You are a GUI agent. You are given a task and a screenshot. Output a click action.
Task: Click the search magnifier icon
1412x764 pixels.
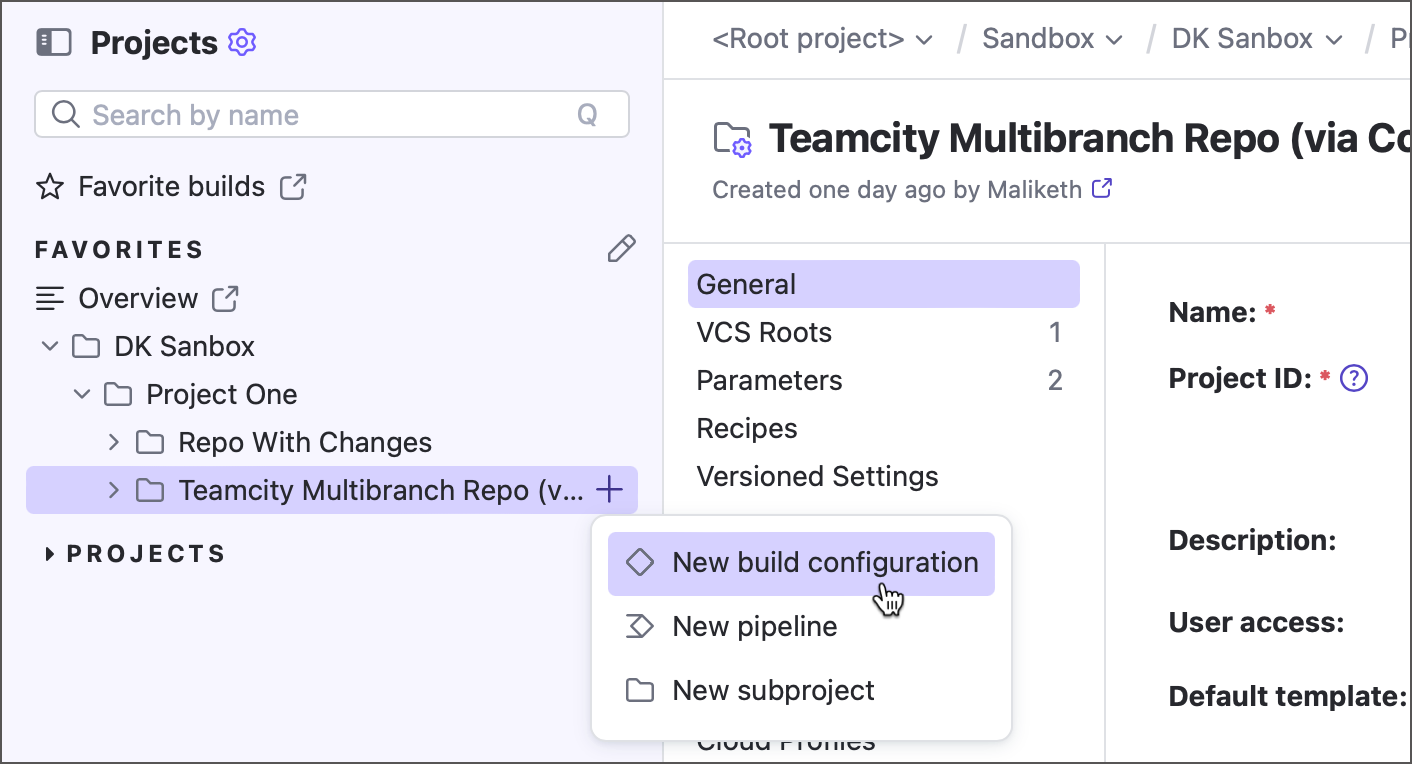pyautogui.click(x=65, y=114)
